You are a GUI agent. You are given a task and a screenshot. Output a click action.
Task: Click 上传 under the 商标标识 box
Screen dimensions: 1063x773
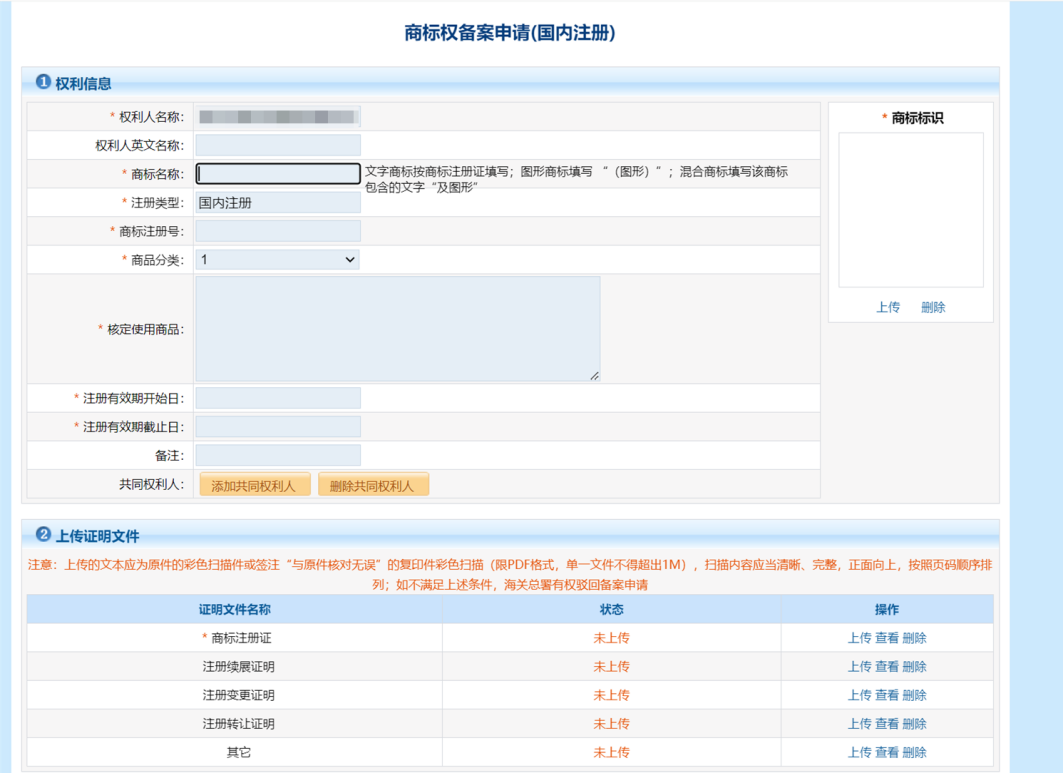pyautogui.click(x=888, y=307)
